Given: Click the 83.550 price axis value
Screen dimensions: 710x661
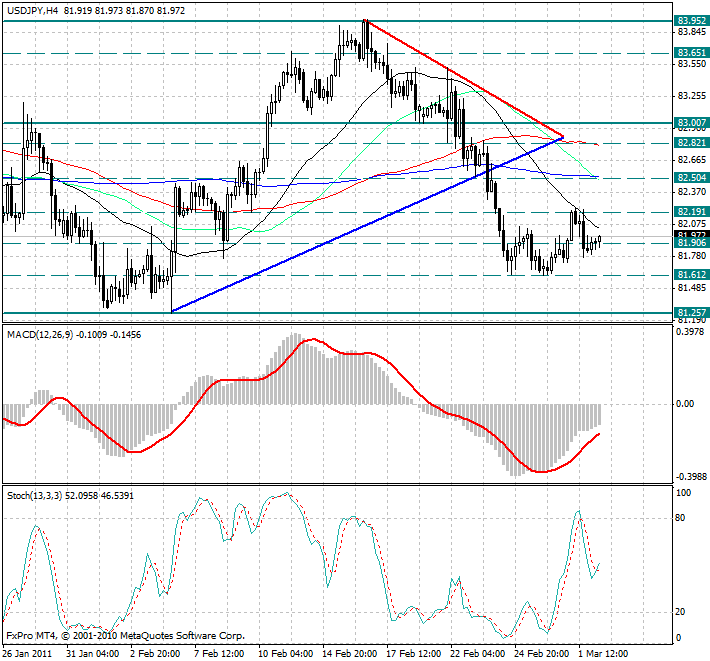Looking at the screenshot, I should (691, 64).
